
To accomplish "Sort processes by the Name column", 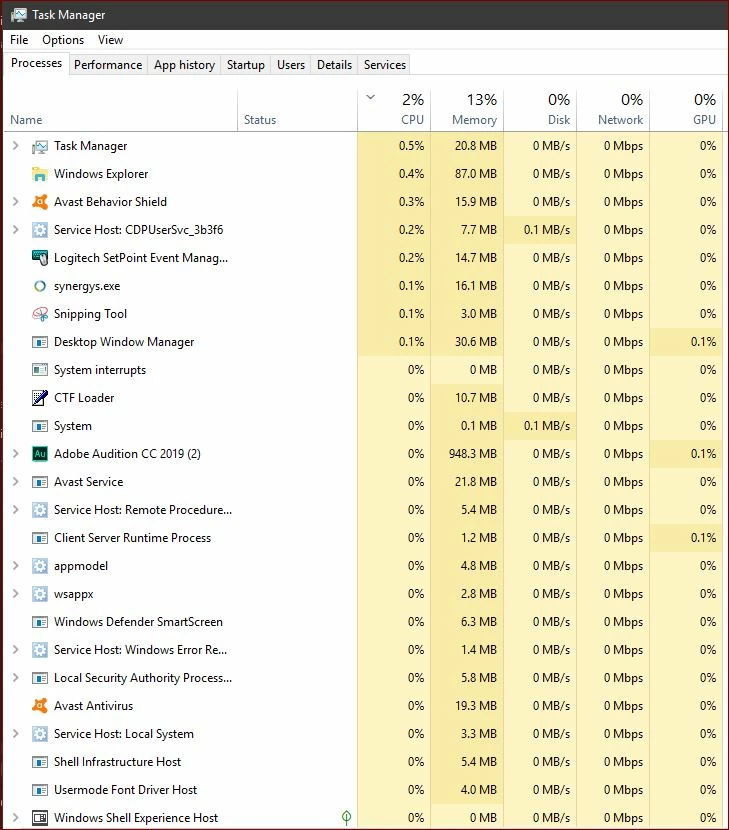I will point(121,111).
